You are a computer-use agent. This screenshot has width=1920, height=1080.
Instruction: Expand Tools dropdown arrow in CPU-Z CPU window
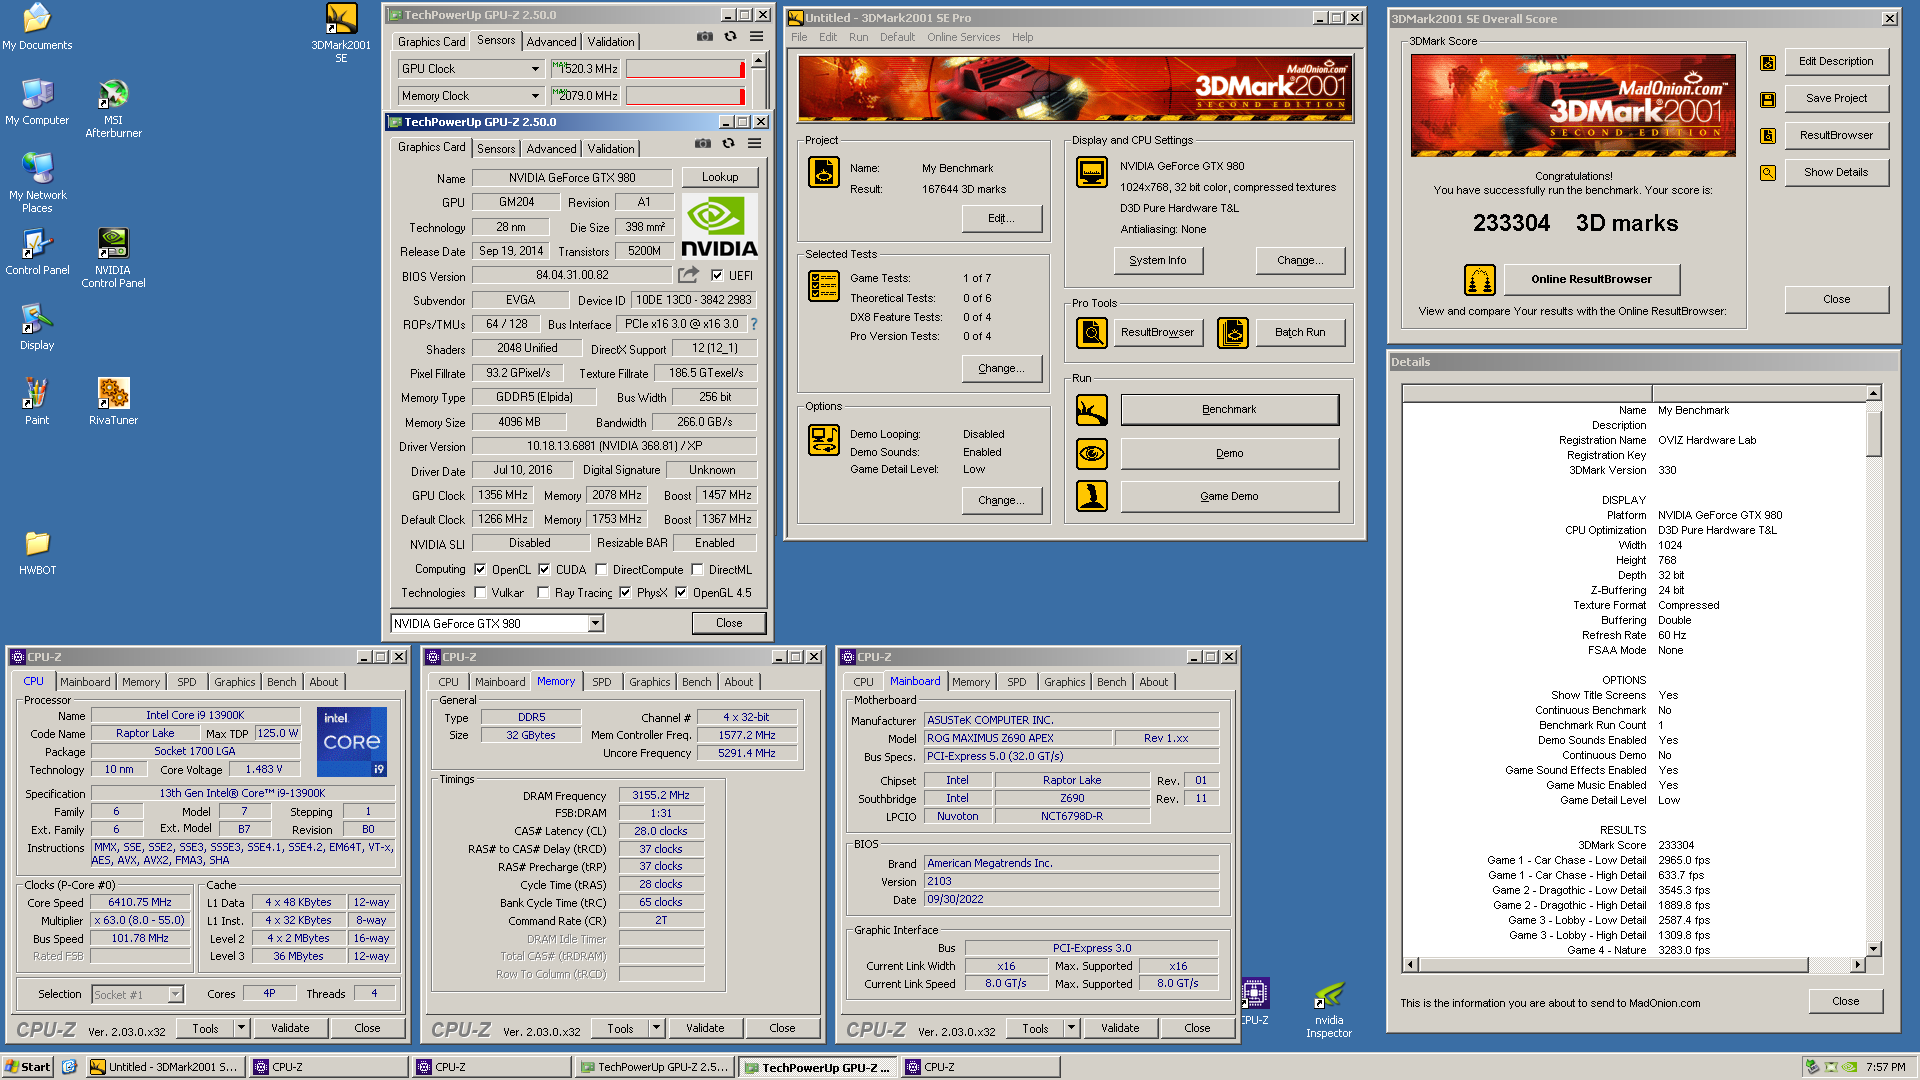coord(241,1028)
